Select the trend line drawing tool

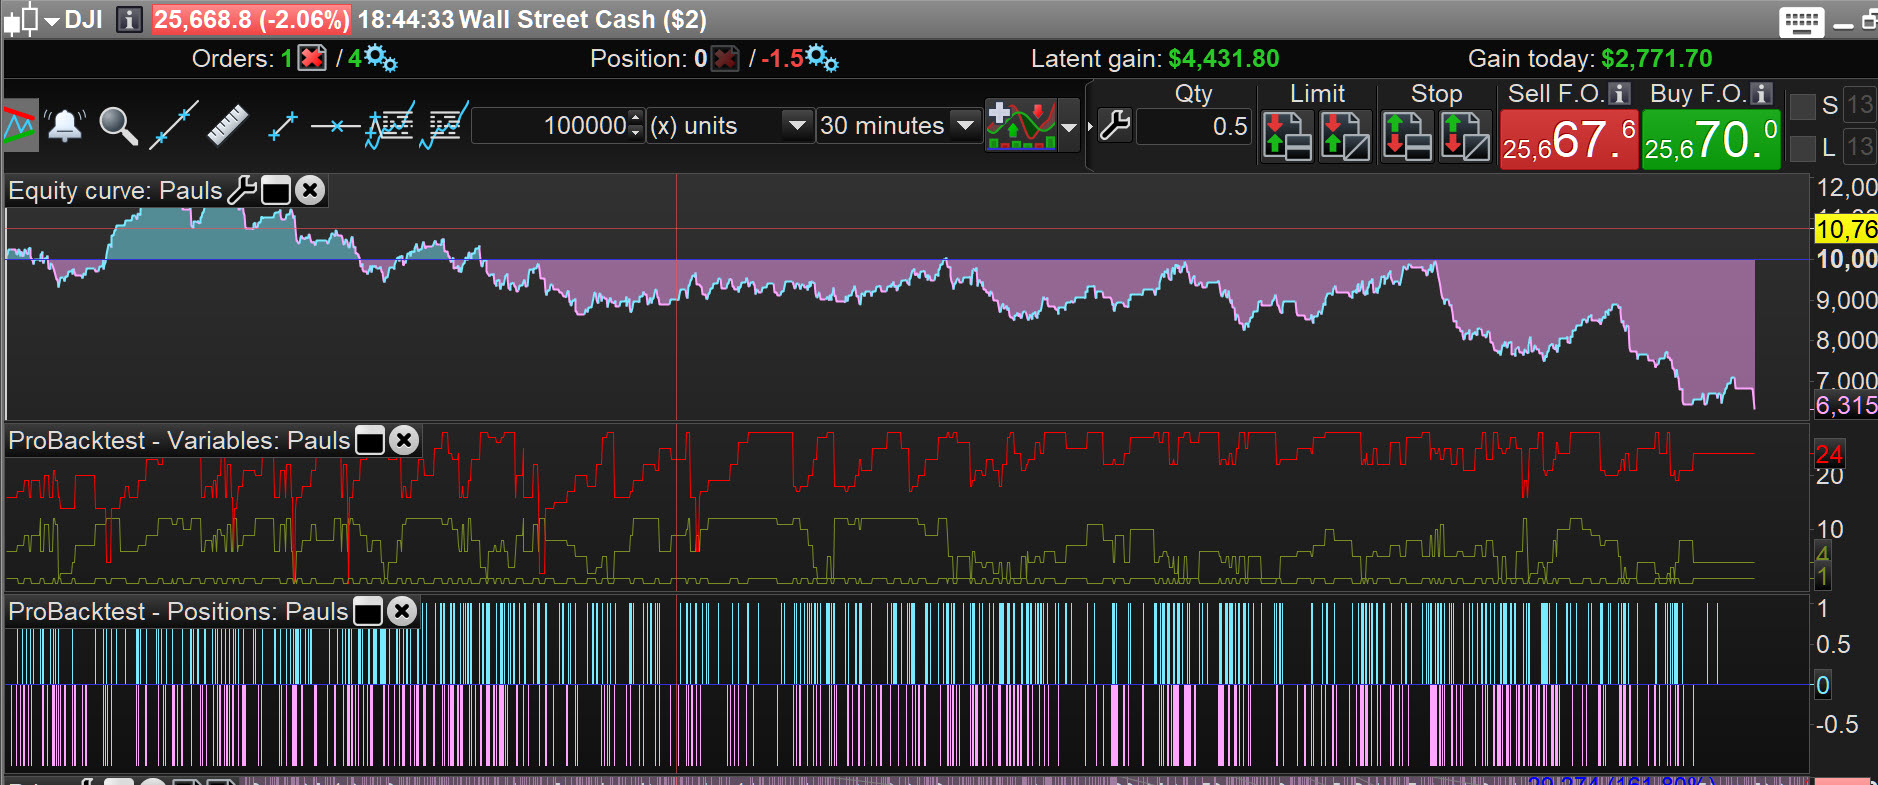[174, 126]
